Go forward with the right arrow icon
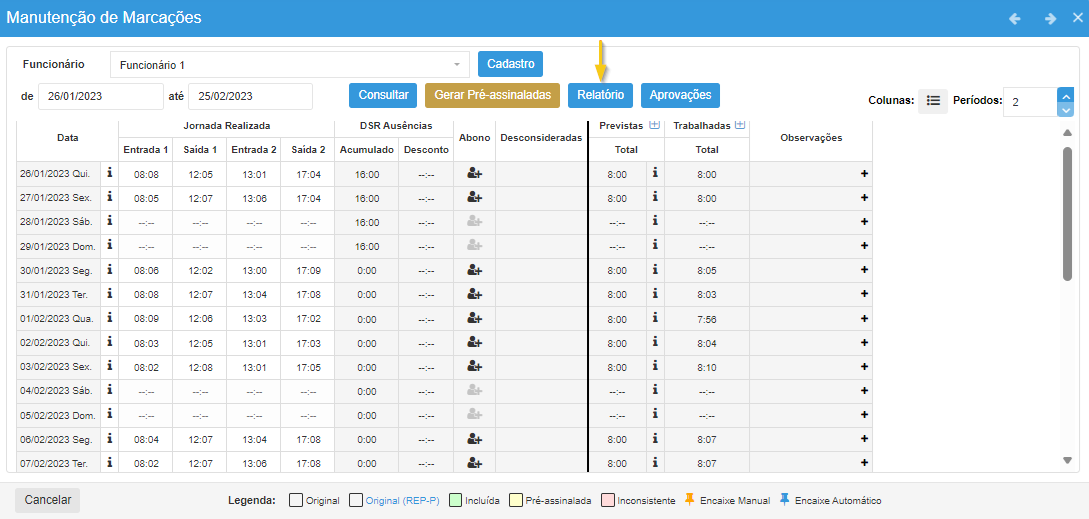The width and height of the screenshot is (1089, 519). coord(1050,18)
